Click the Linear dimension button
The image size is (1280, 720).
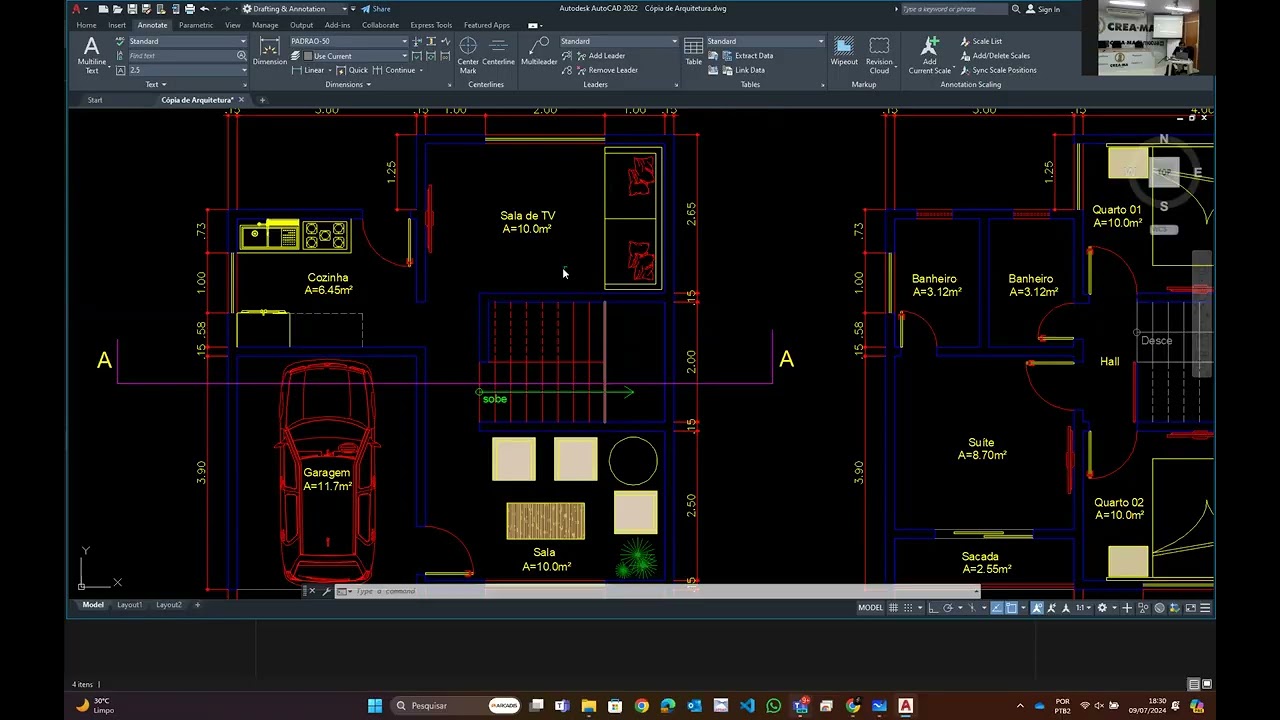click(x=309, y=70)
